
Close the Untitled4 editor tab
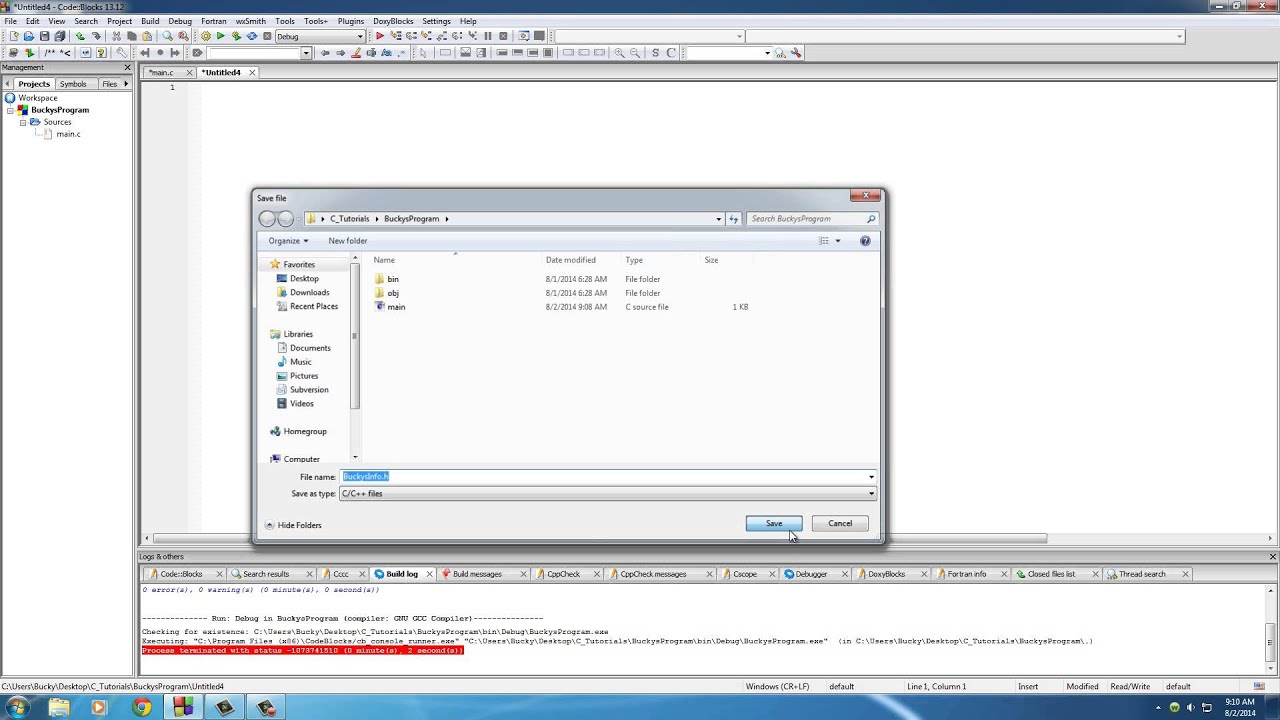tap(252, 73)
